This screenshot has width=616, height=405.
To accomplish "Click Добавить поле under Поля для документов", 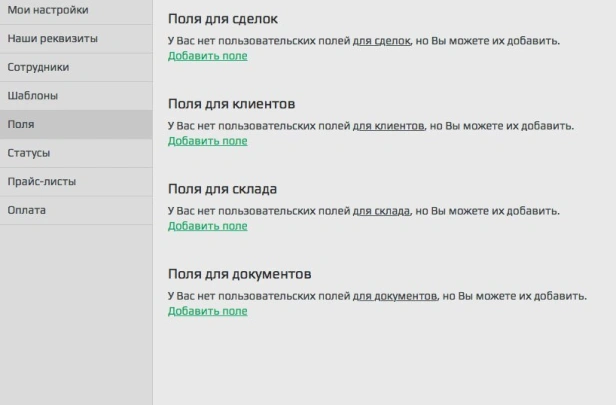I will (x=207, y=311).
